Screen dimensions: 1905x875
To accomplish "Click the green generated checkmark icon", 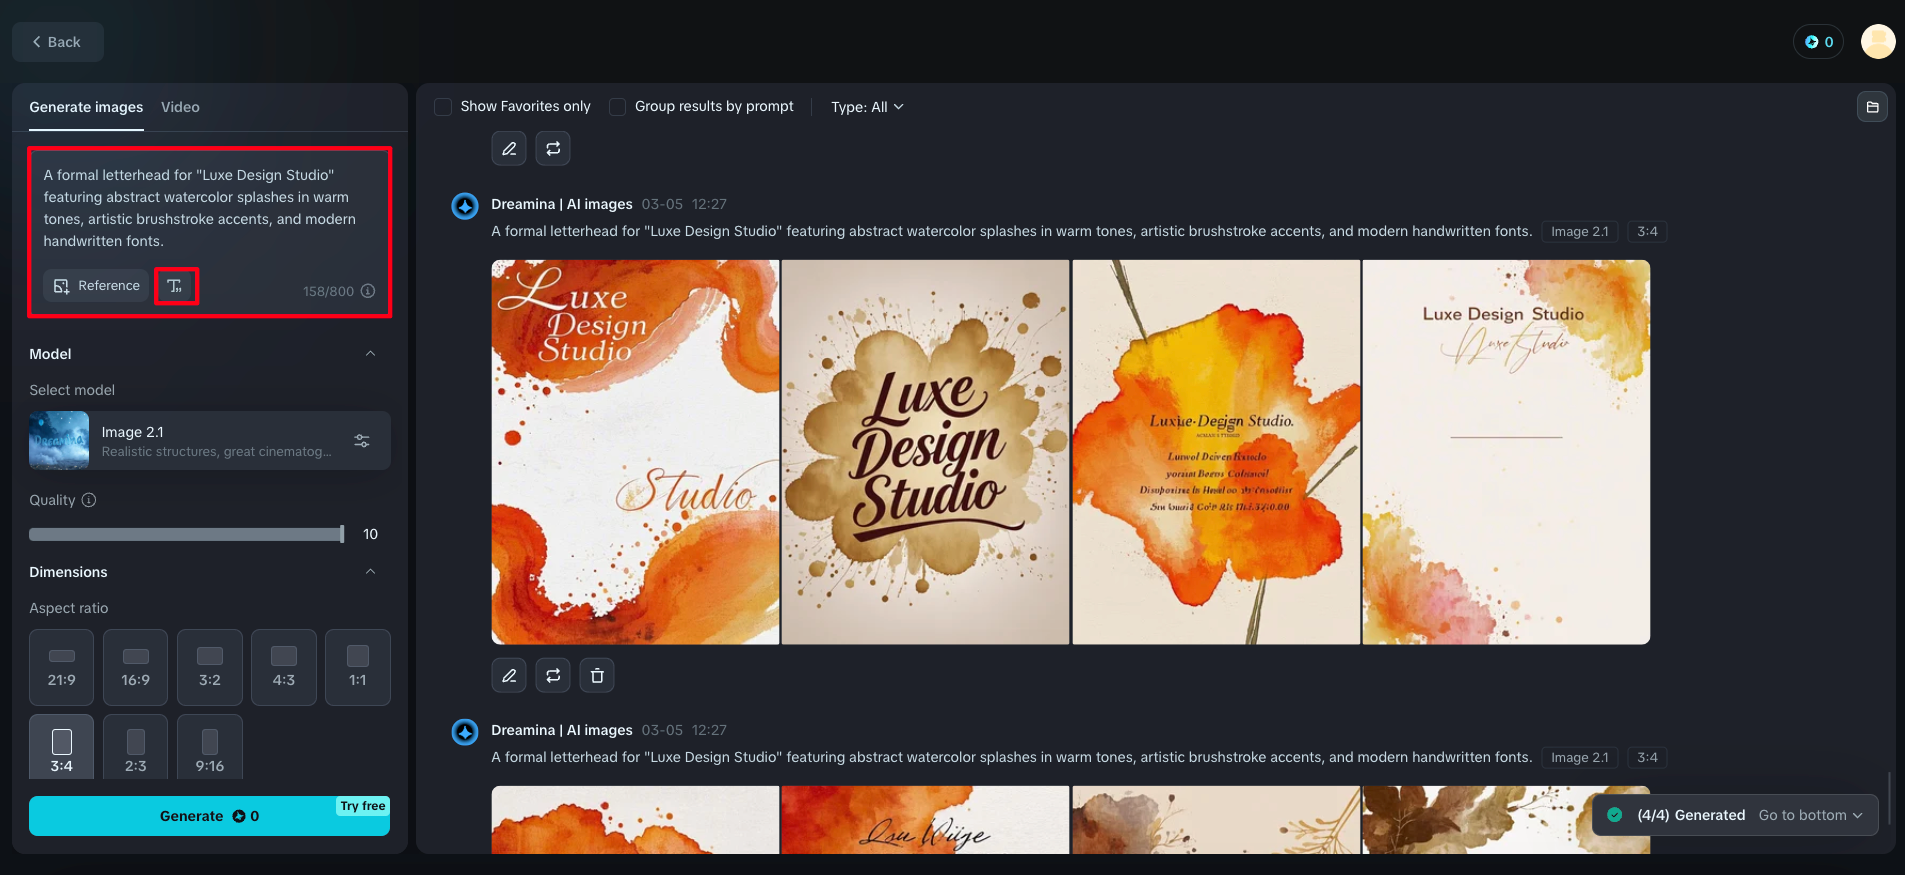I will tap(1614, 815).
